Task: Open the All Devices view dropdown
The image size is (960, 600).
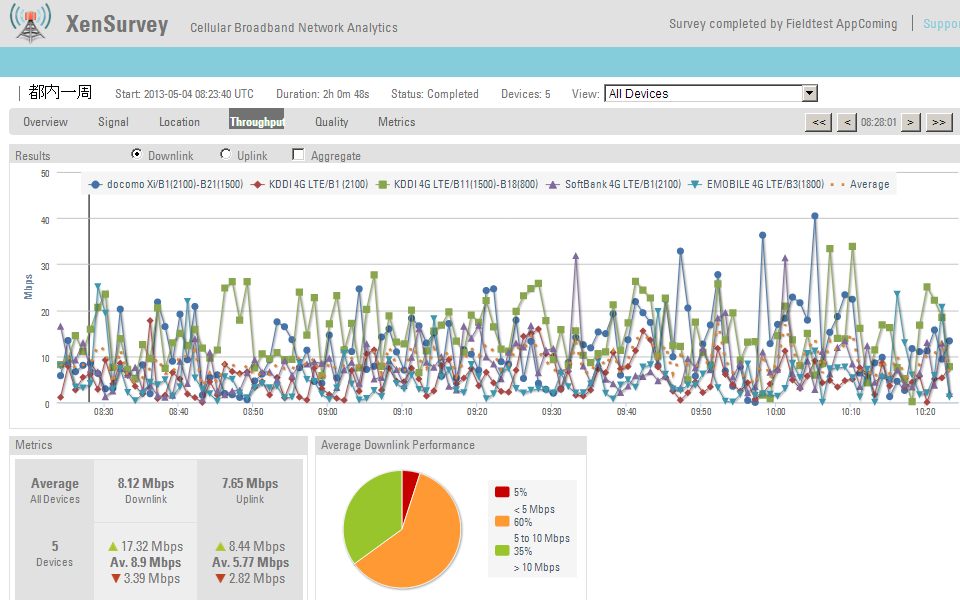Action: click(x=710, y=94)
